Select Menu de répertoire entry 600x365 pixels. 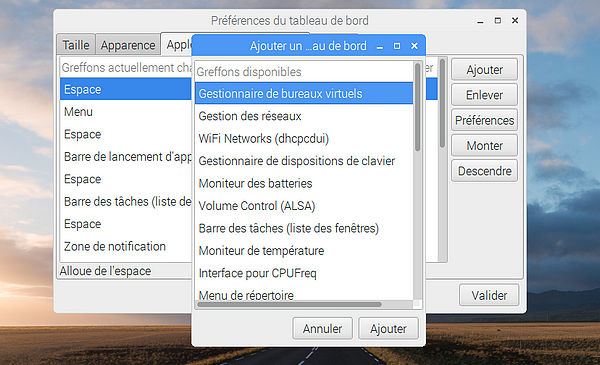[x=304, y=294]
